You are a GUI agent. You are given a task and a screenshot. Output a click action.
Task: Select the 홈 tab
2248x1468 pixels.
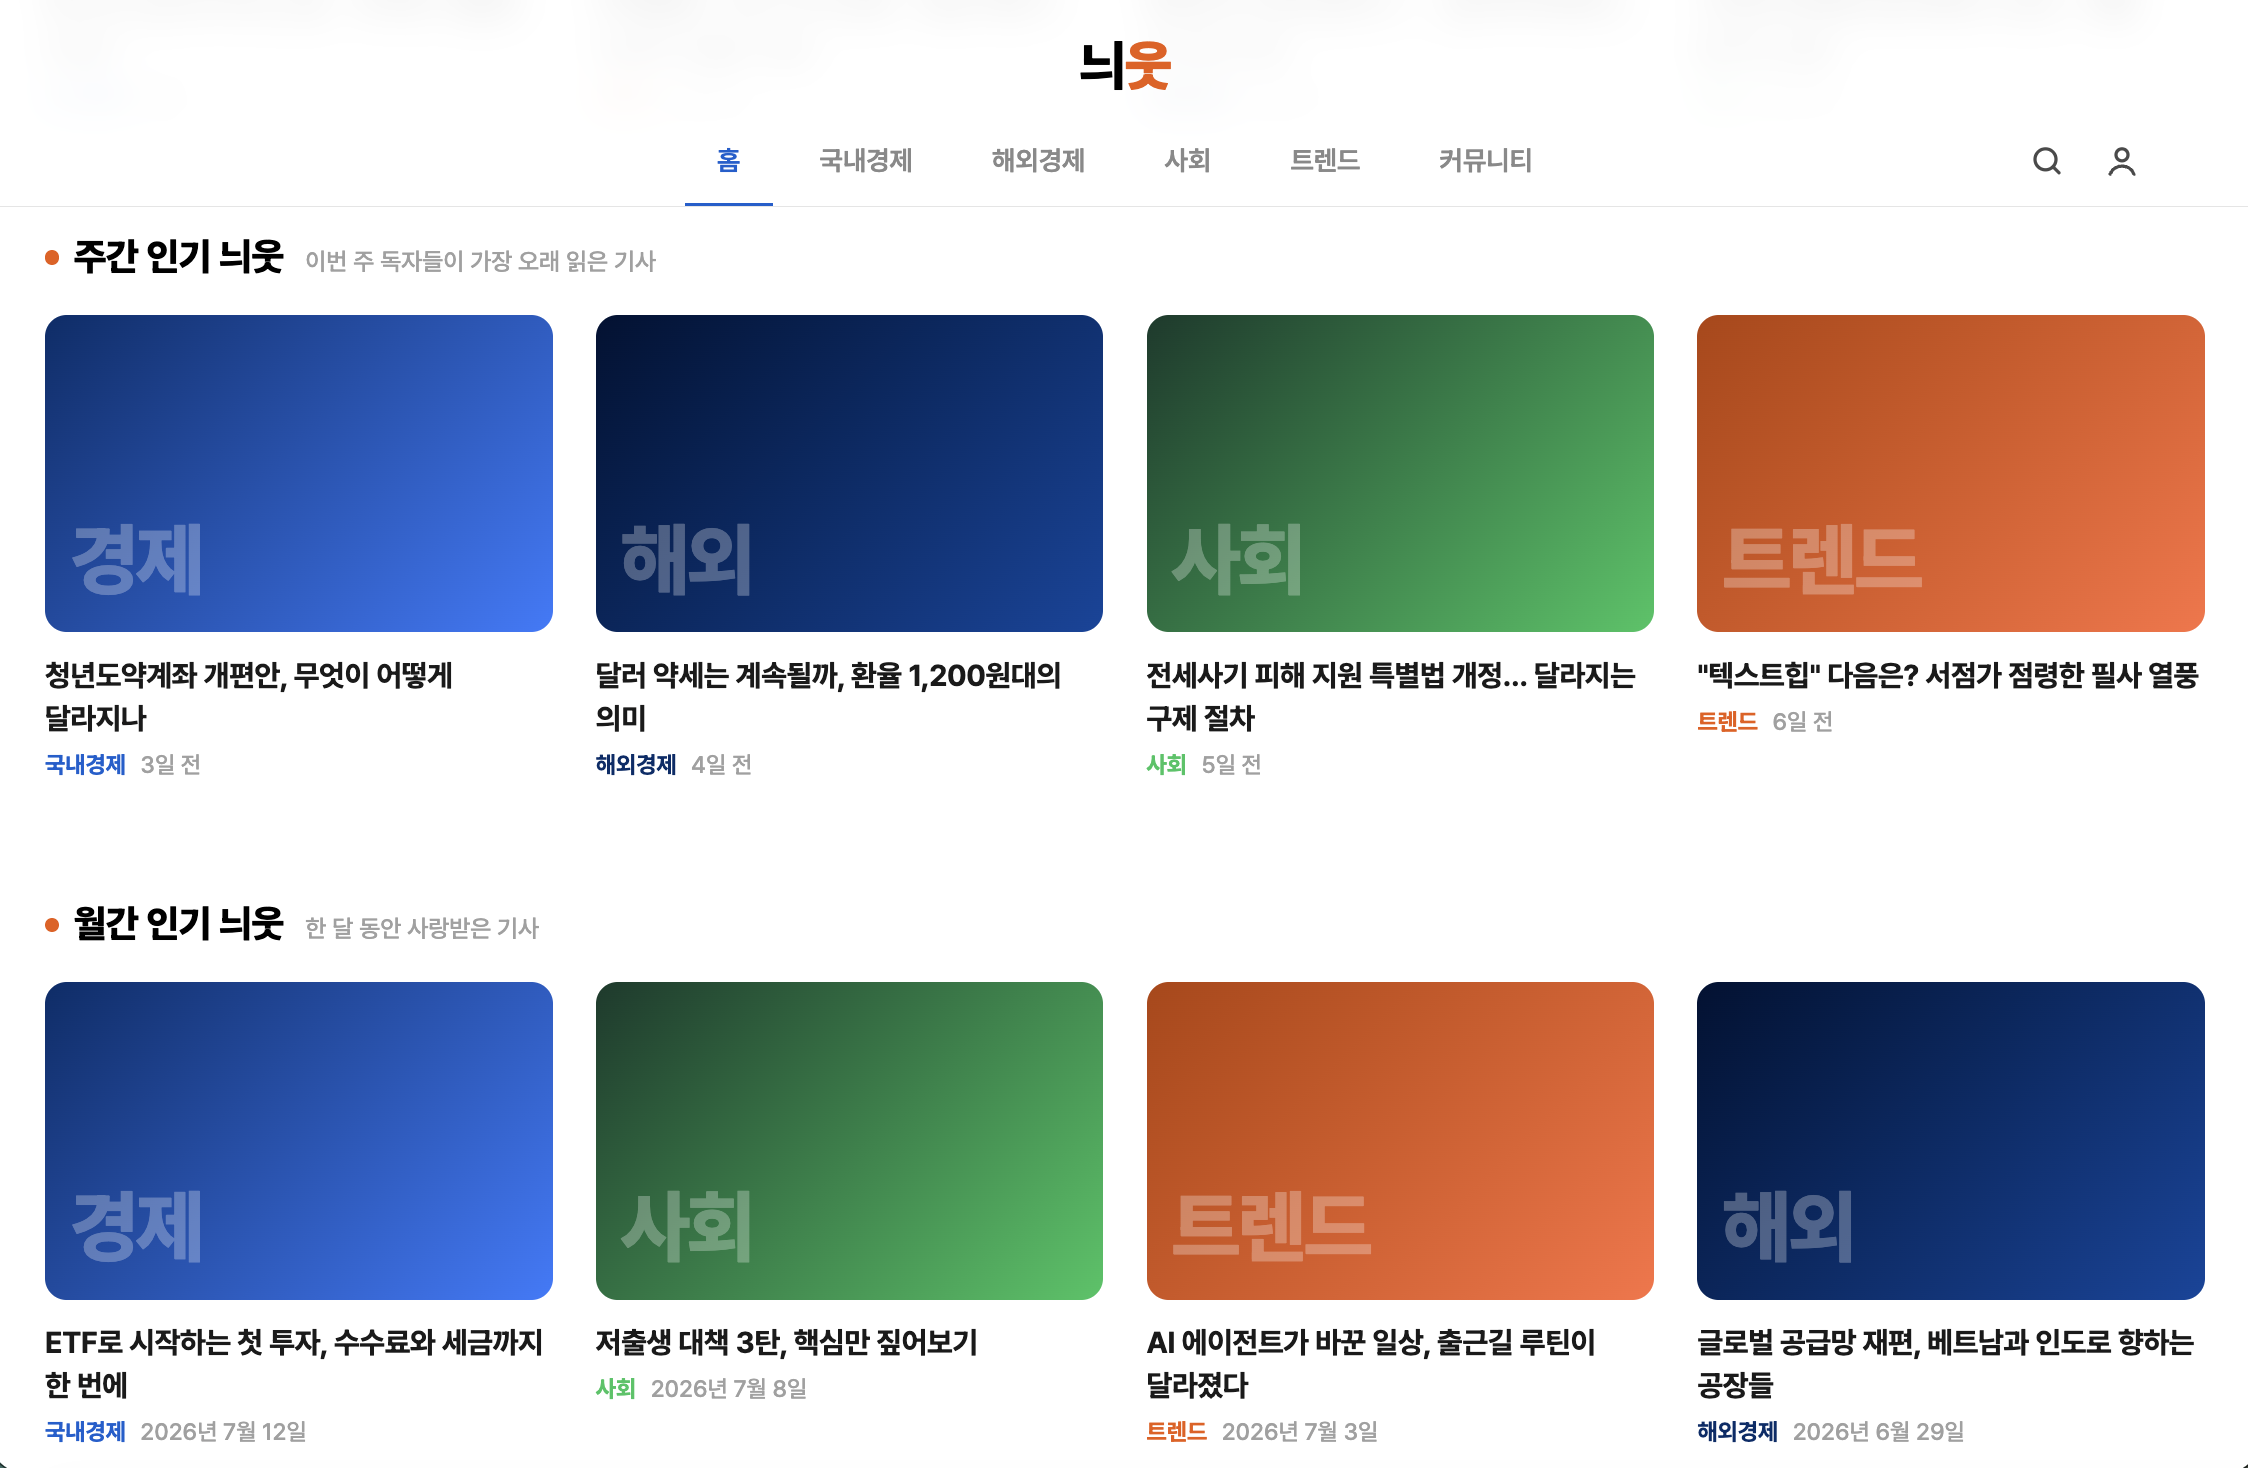(728, 160)
